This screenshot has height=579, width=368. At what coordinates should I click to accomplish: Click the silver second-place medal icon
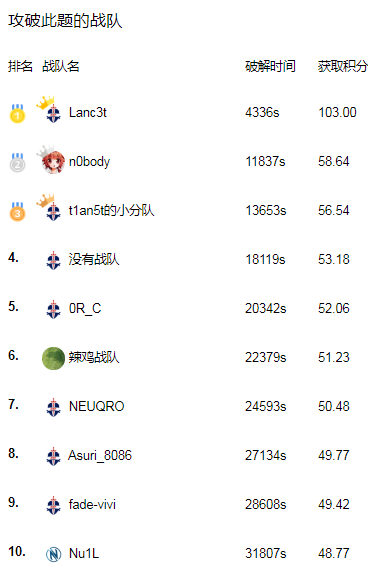(x=17, y=162)
